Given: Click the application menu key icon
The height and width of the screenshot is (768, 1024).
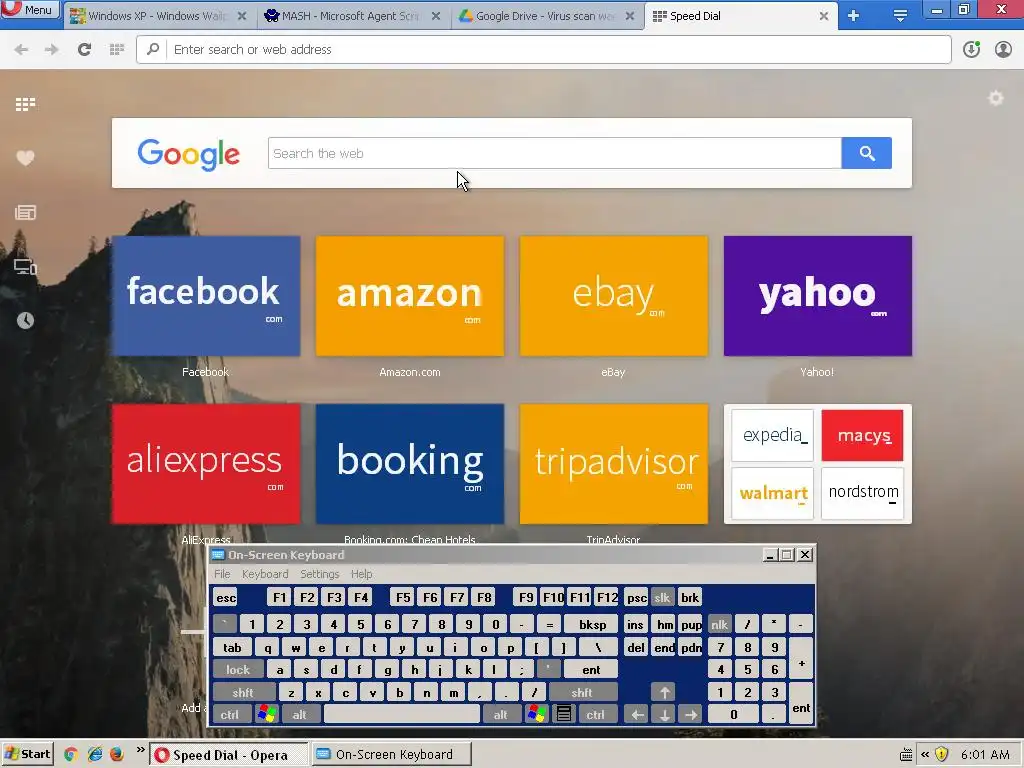Looking at the screenshot, I should pyautogui.click(x=564, y=714).
